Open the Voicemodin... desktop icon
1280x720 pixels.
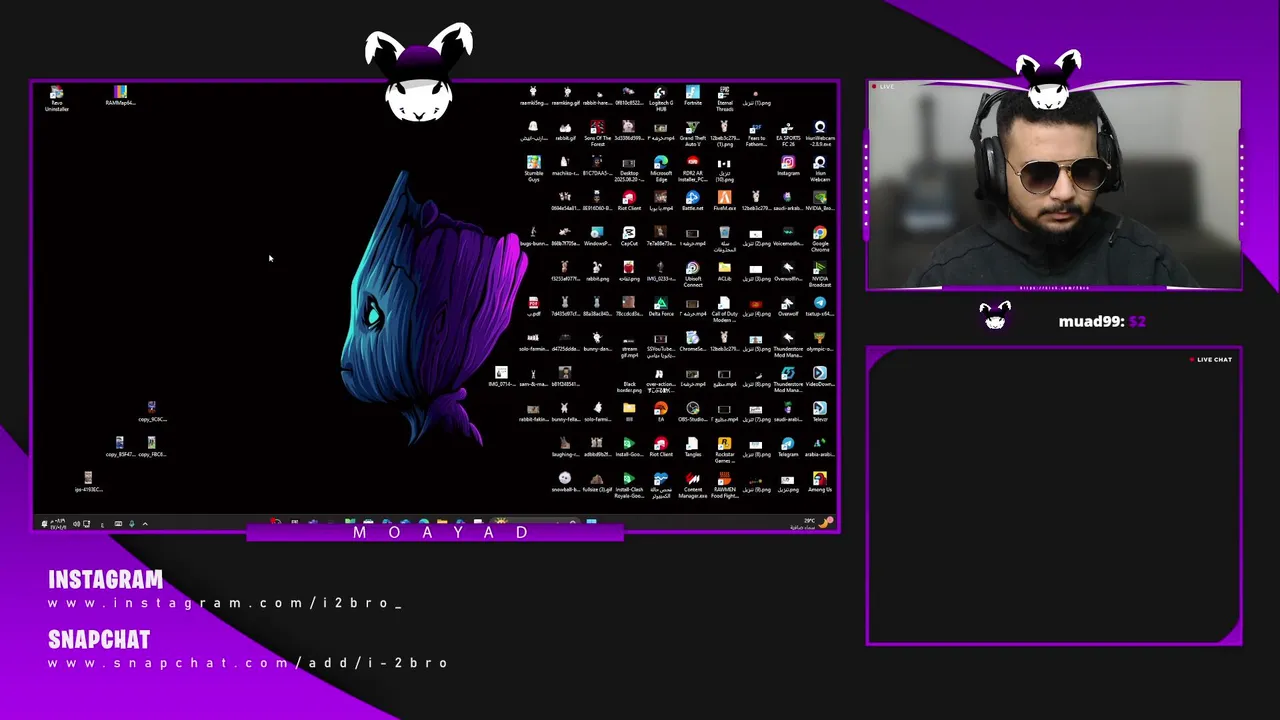(788, 236)
